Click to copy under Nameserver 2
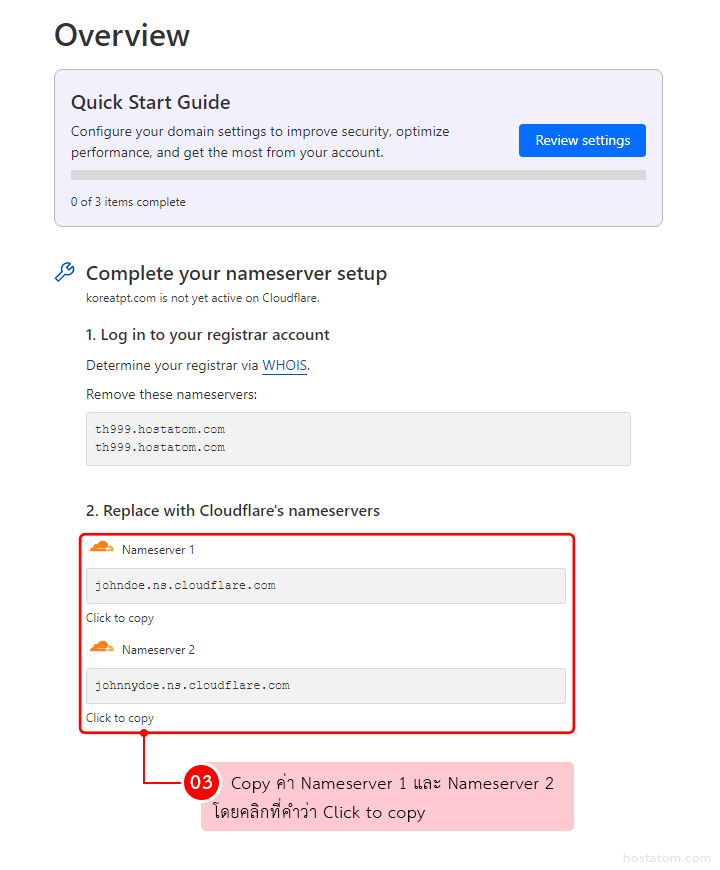 [x=120, y=718]
